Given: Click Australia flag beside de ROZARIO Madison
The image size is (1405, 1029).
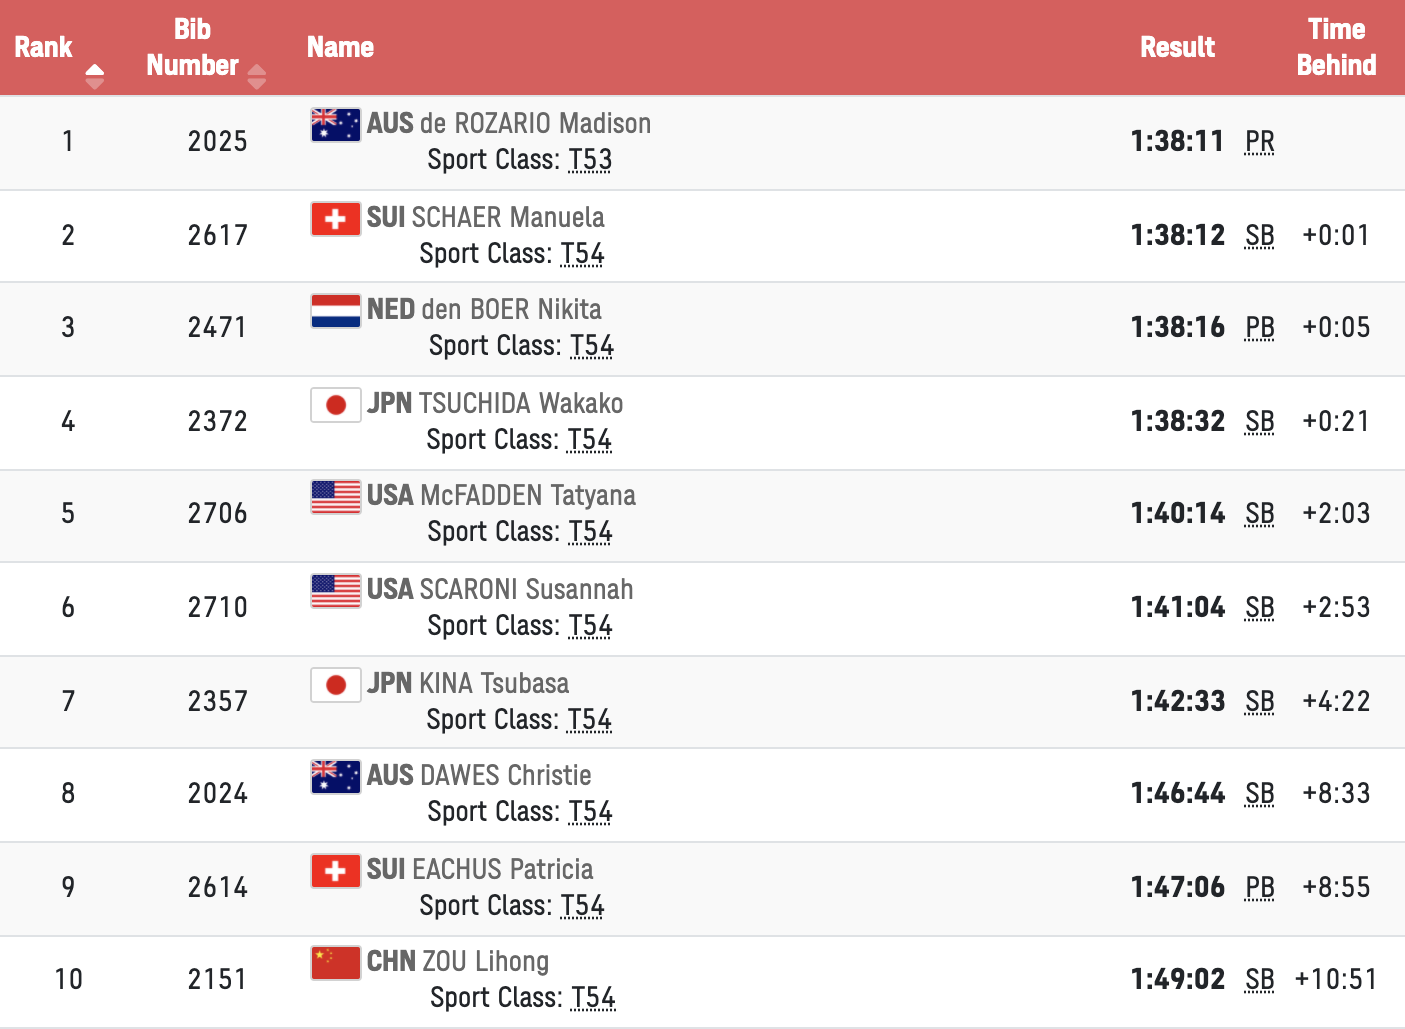Looking at the screenshot, I should point(335,125).
